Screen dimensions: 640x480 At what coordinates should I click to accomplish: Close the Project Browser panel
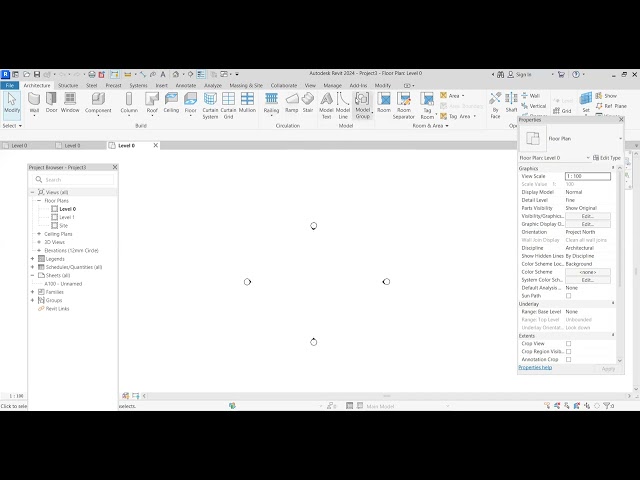[115, 167]
